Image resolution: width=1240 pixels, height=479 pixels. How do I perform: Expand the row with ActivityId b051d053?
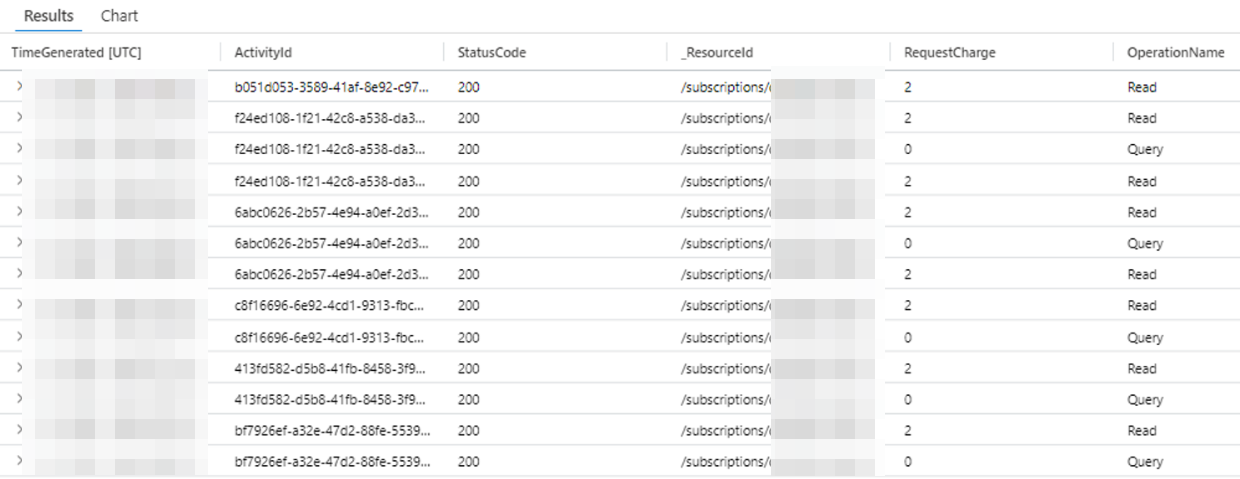[x=18, y=87]
